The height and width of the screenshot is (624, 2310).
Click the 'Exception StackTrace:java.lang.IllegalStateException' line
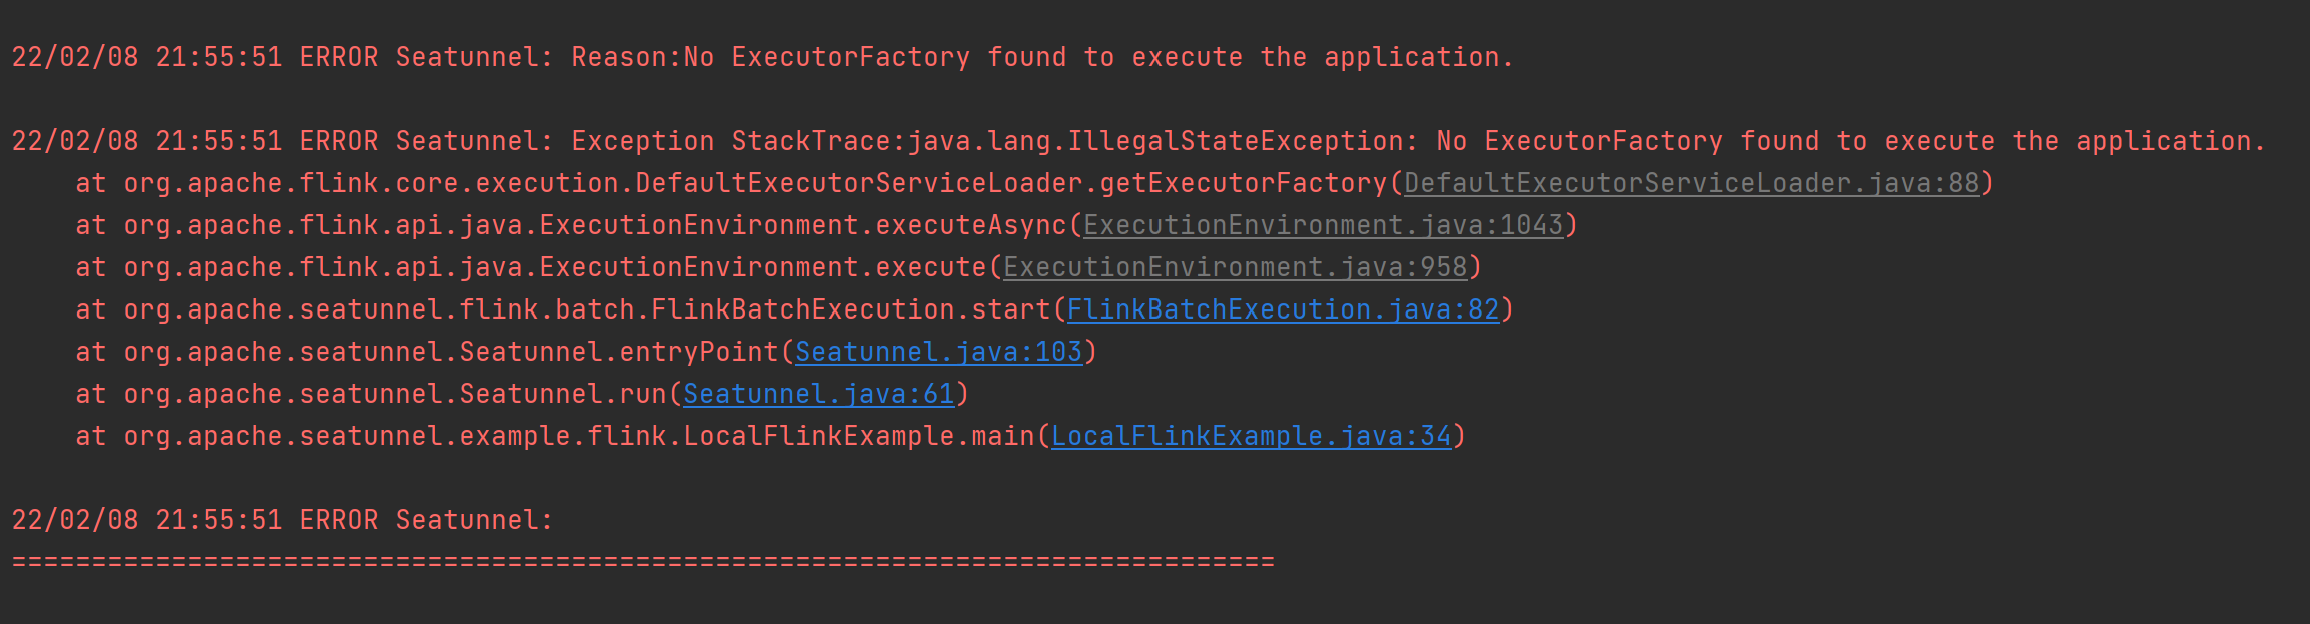click(1139, 141)
